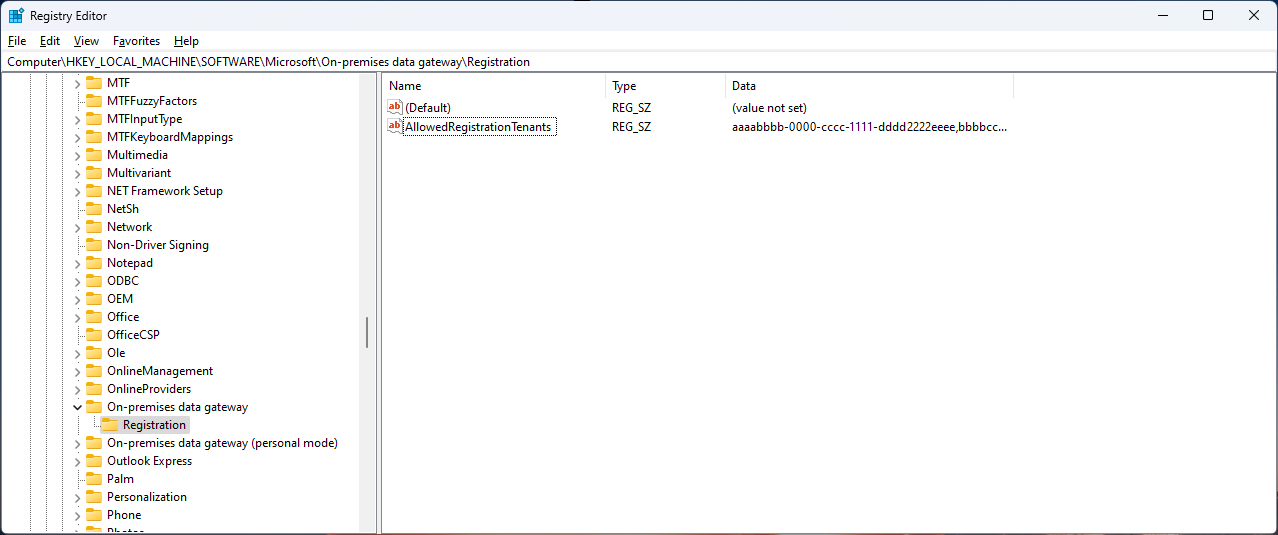This screenshot has height=535, width=1278.
Task: Open the Favorites menu
Action: [136, 41]
